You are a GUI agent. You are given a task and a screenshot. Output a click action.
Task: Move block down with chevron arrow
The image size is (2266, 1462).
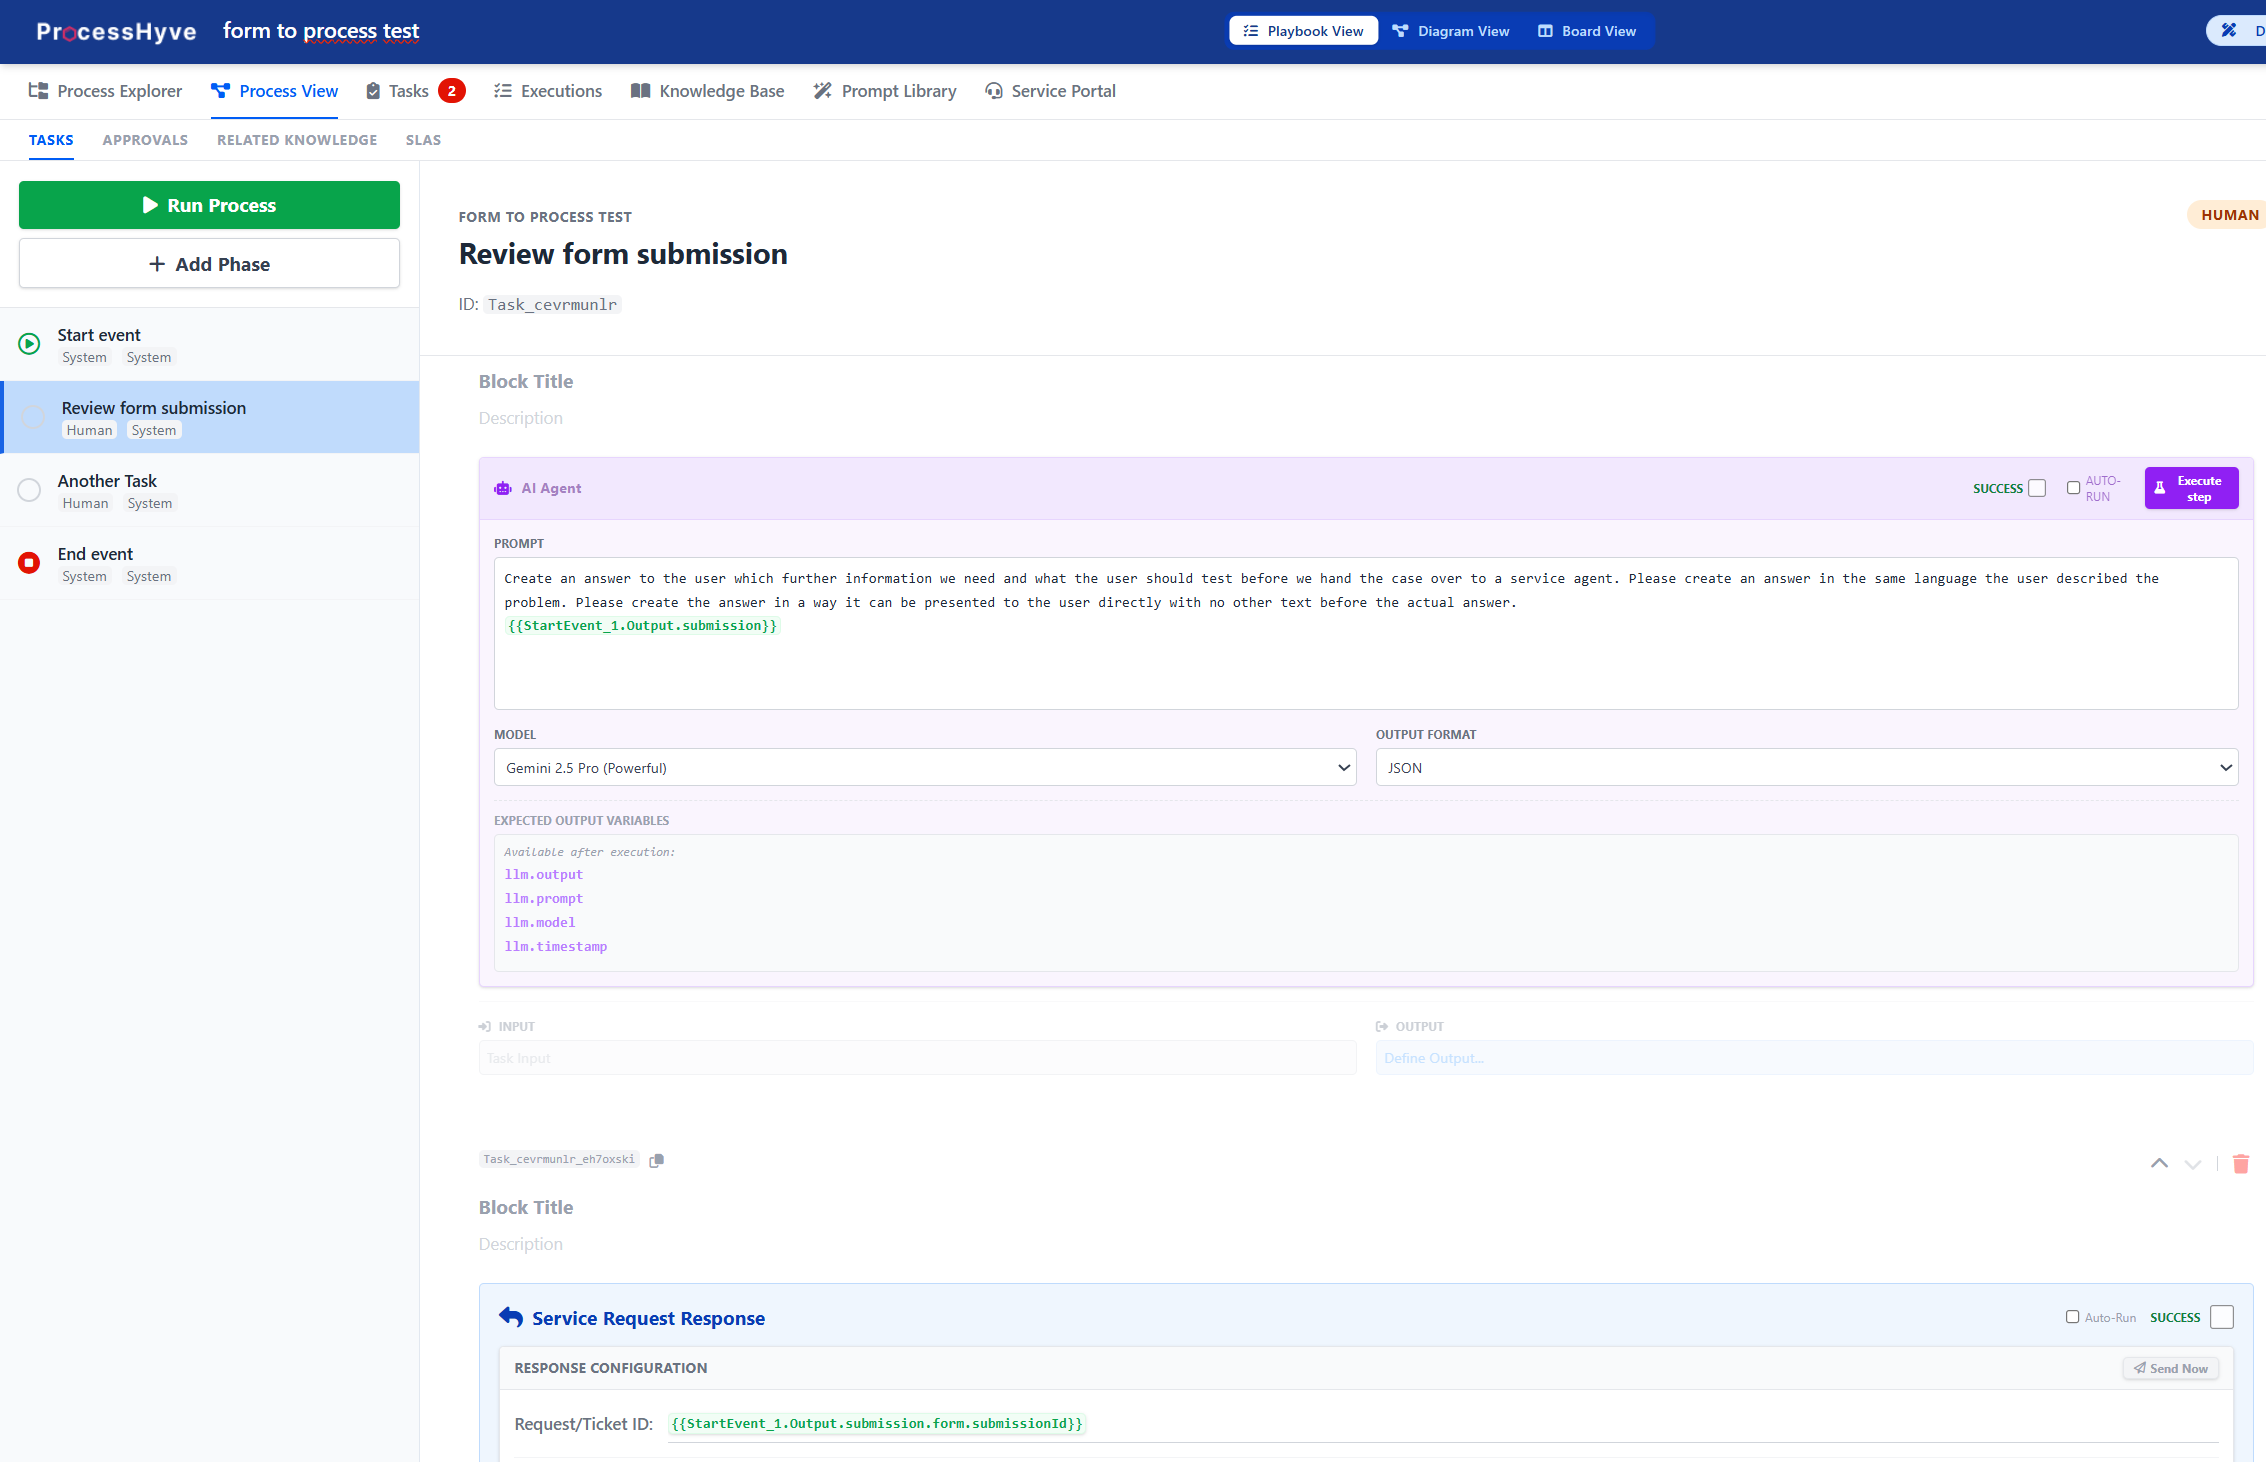tap(2193, 1164)
